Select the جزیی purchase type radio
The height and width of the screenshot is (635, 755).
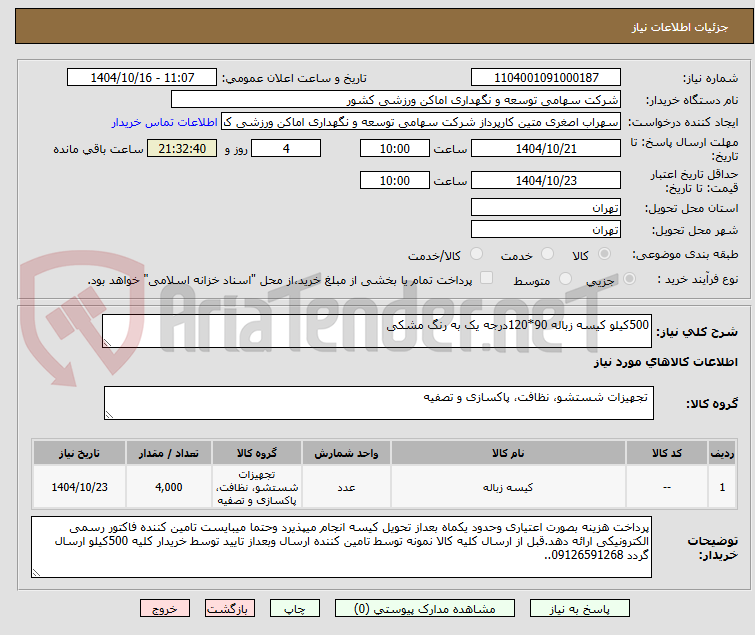click(x=629, y=279)
